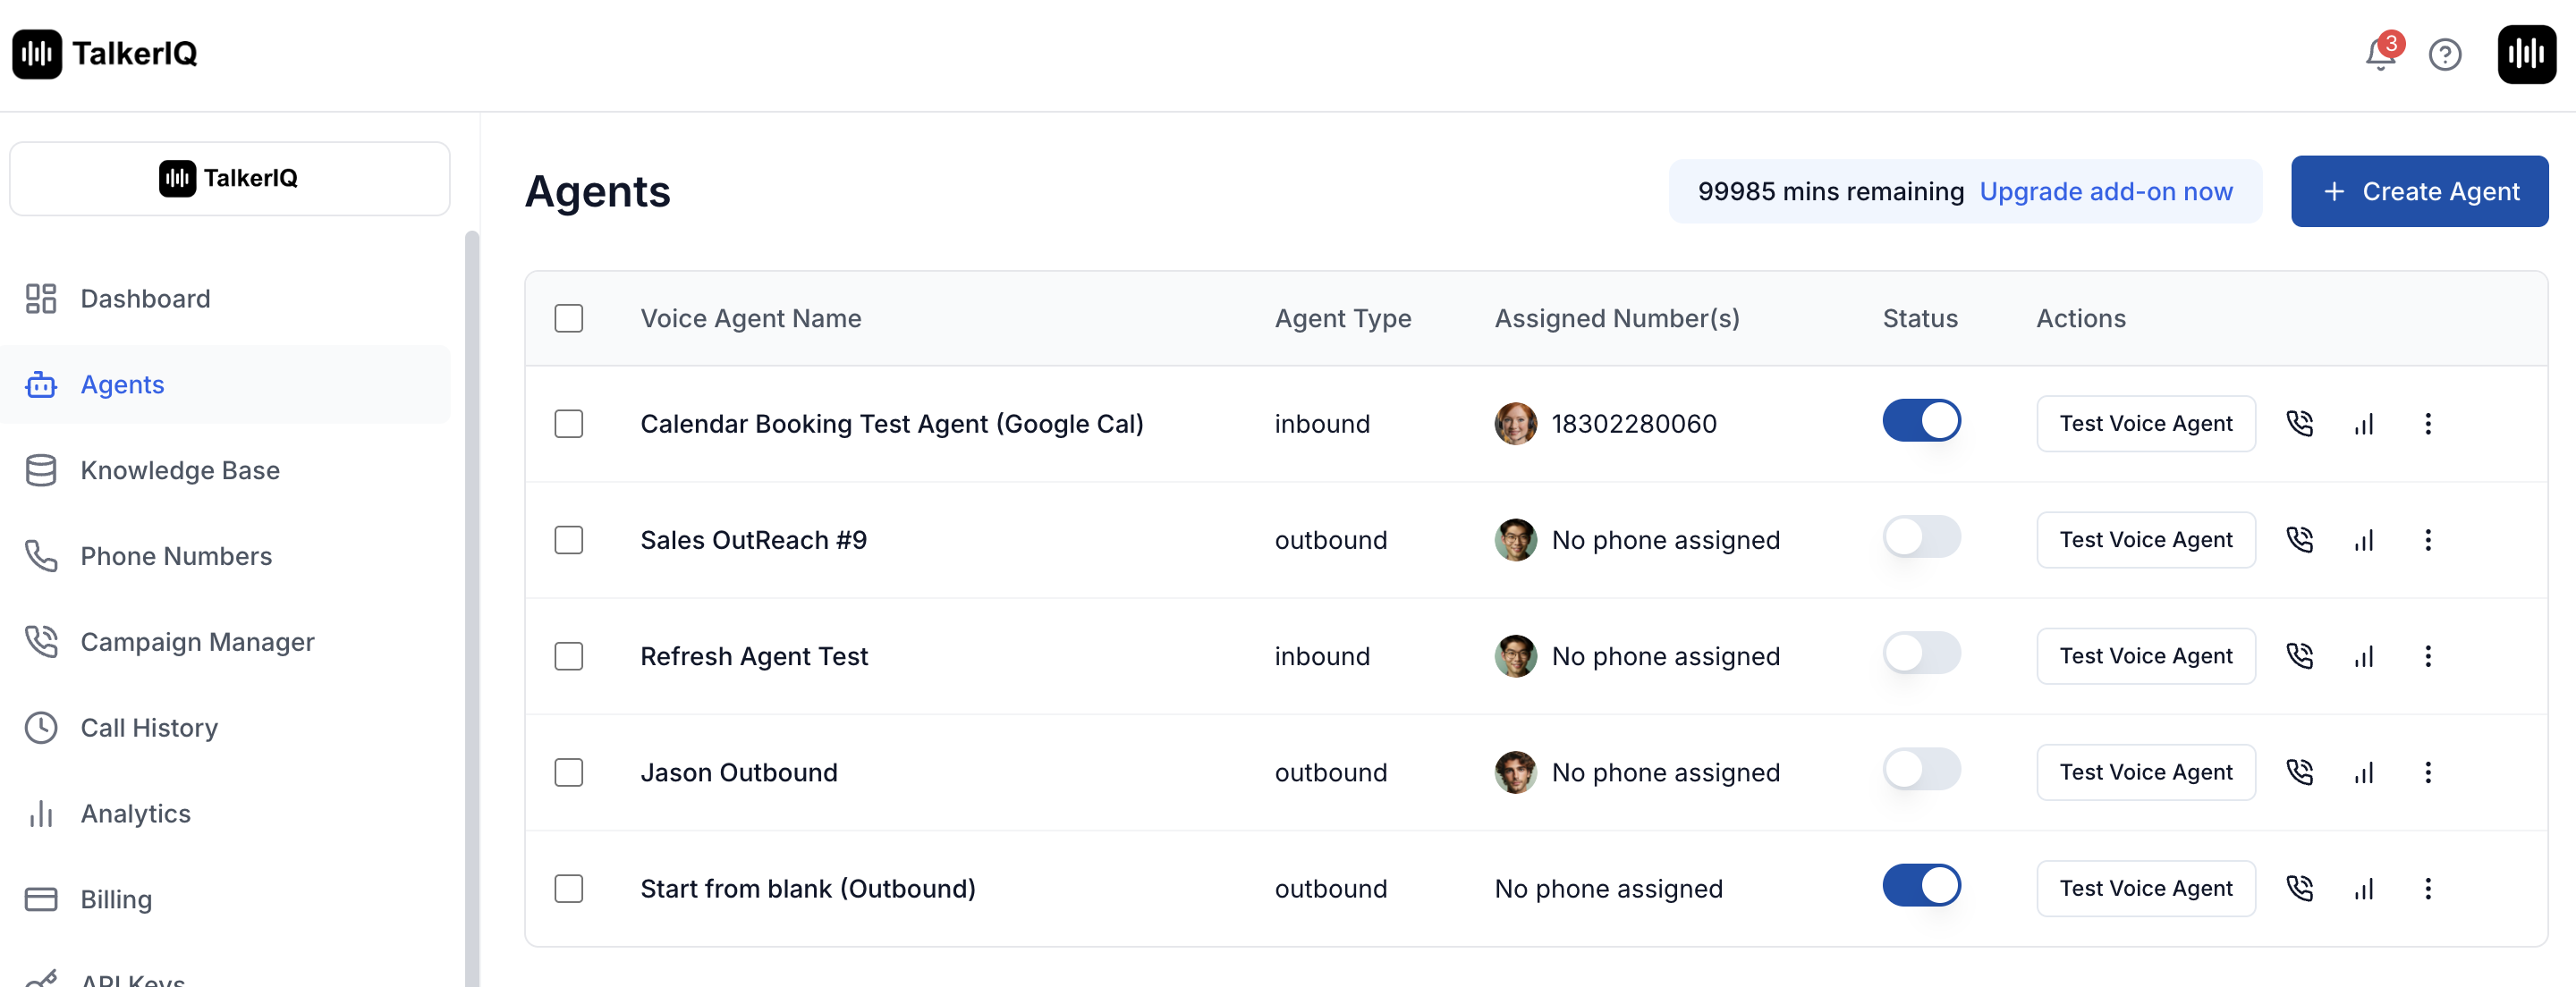Open Calendar Booking Test Agent (Google Cal)
Screen dimensions: 2576x987
click(x=891, y=424)
